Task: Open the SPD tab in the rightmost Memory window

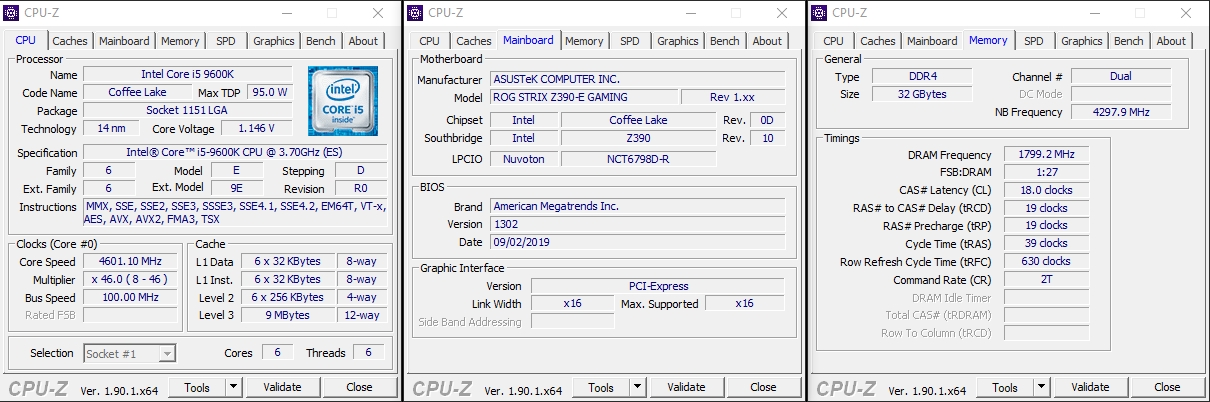Action: tap(1033, 41)
